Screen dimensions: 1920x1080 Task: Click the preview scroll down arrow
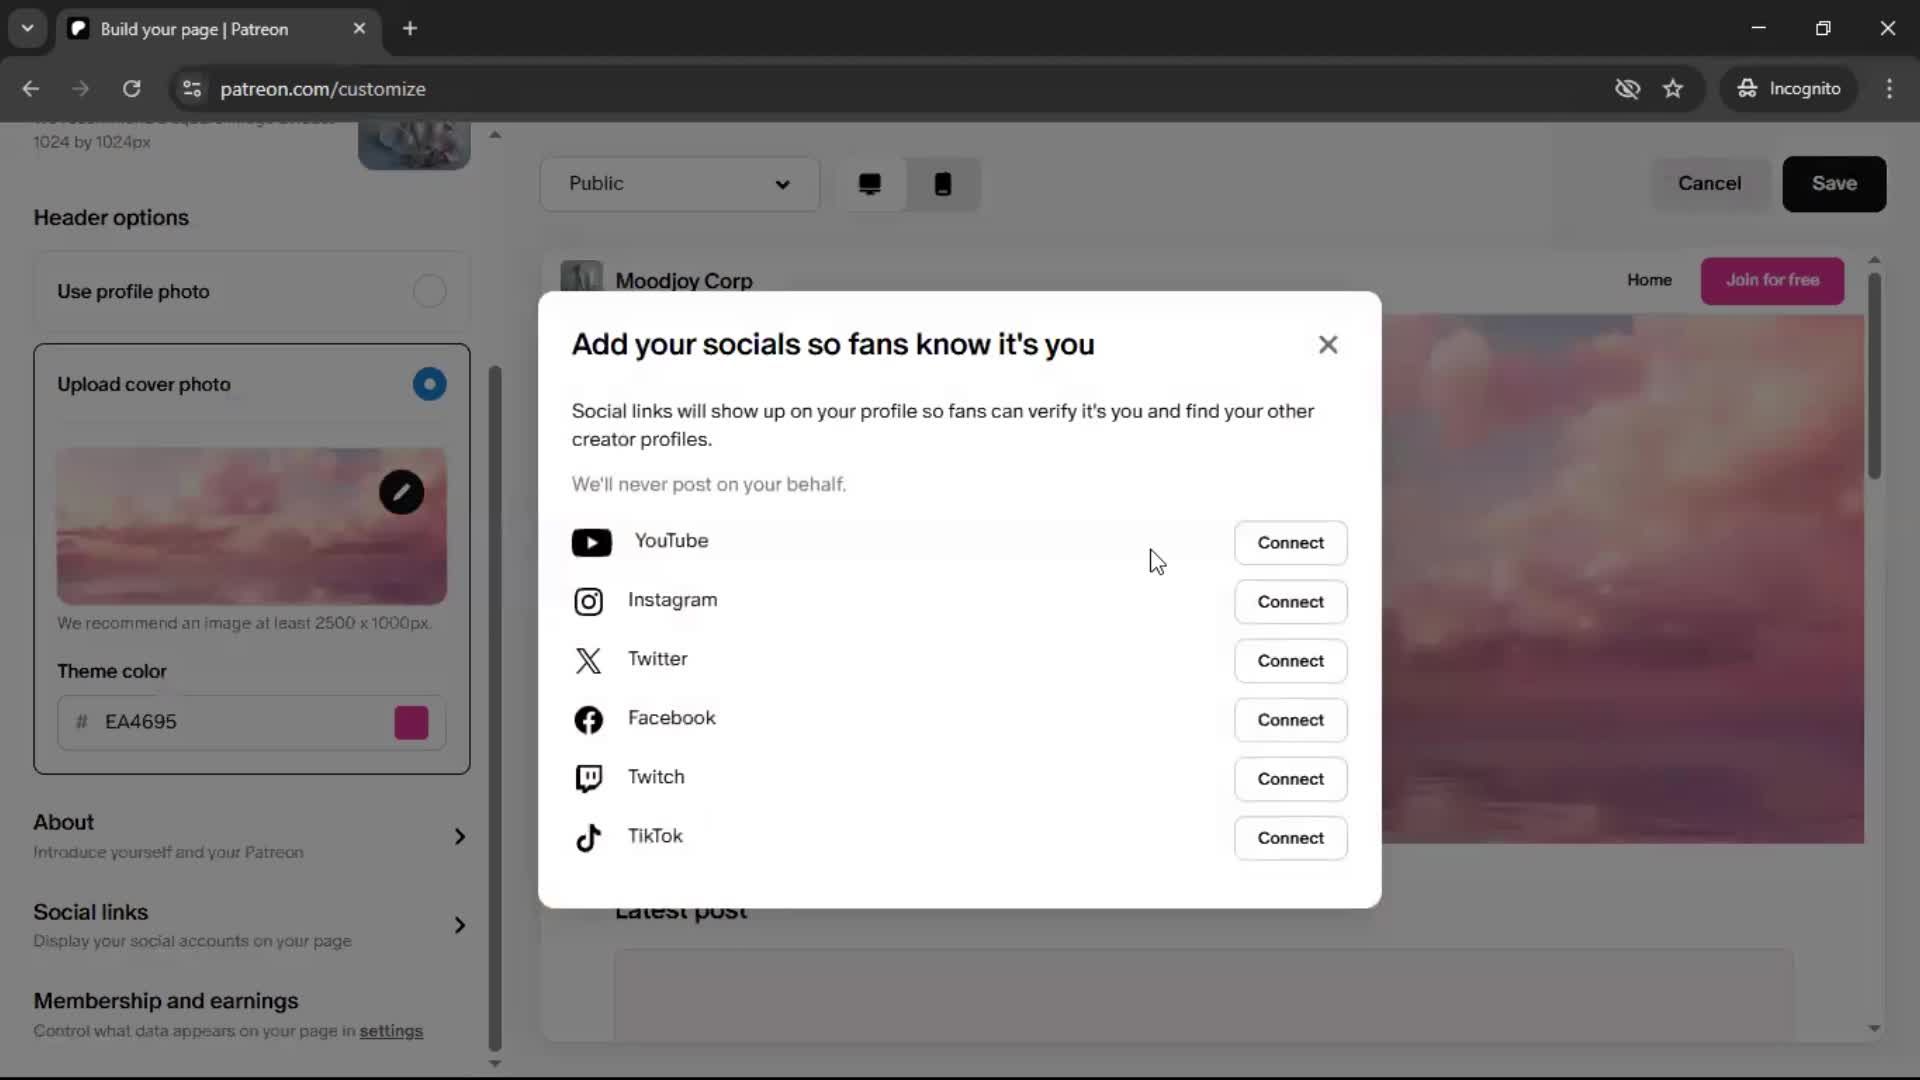point(1874,1028)
